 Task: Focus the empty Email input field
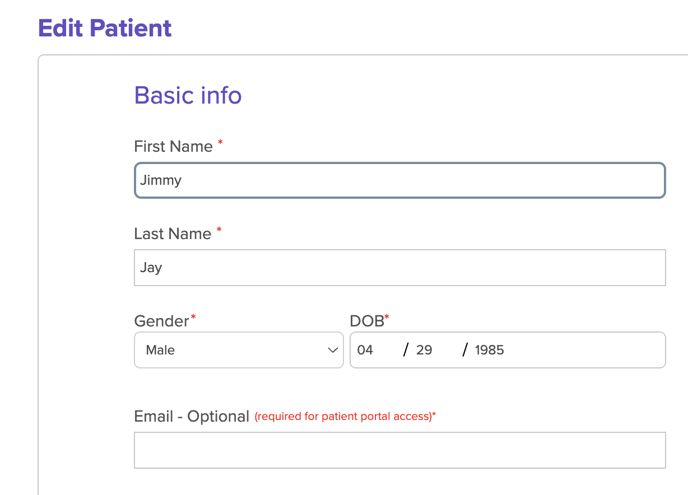point(399,450)
